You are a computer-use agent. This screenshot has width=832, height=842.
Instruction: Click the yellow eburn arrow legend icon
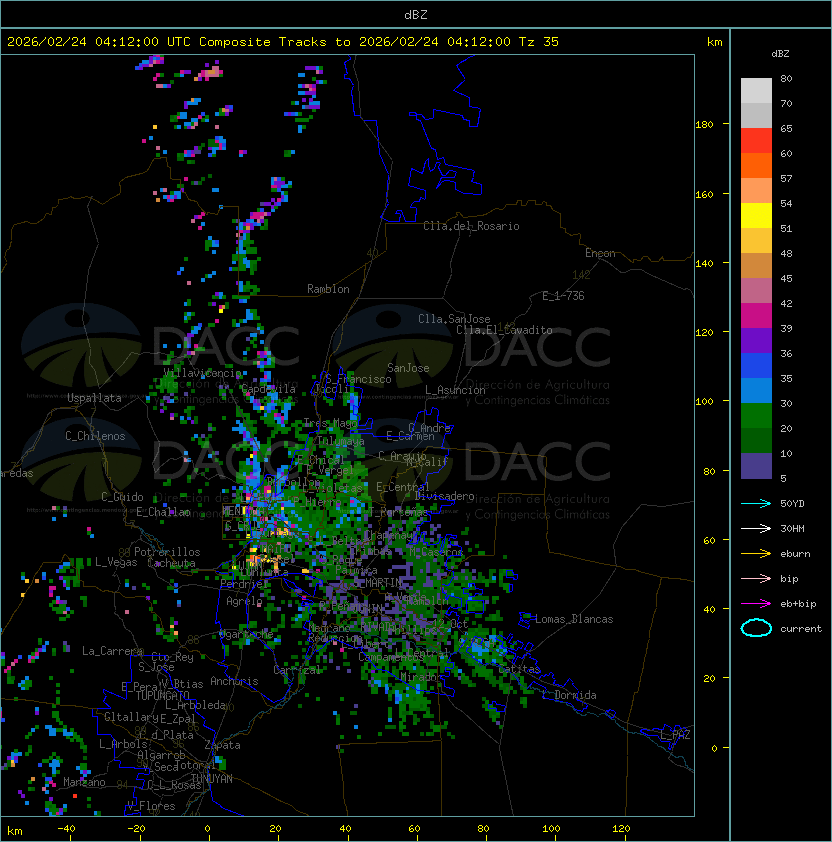coord(756,554)
